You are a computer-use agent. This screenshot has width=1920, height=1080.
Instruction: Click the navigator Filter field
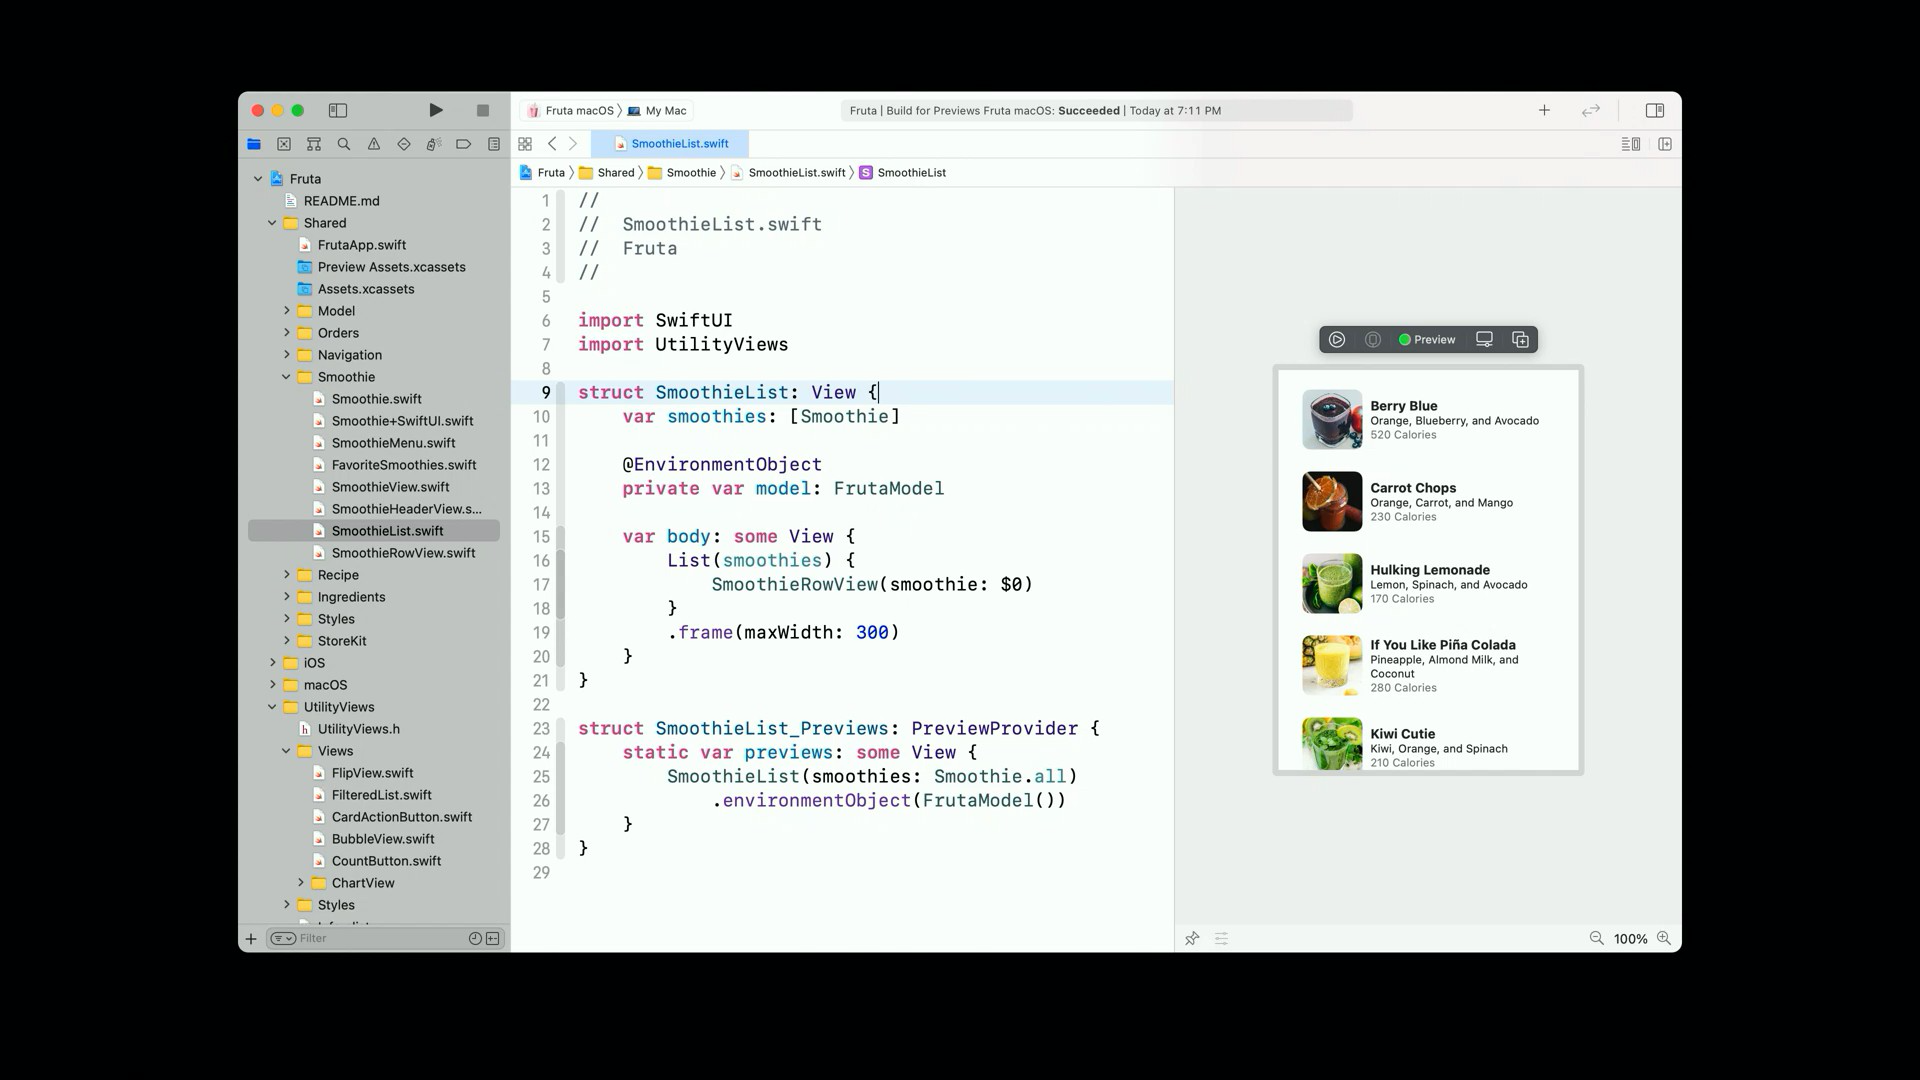[x=380, y=939]
